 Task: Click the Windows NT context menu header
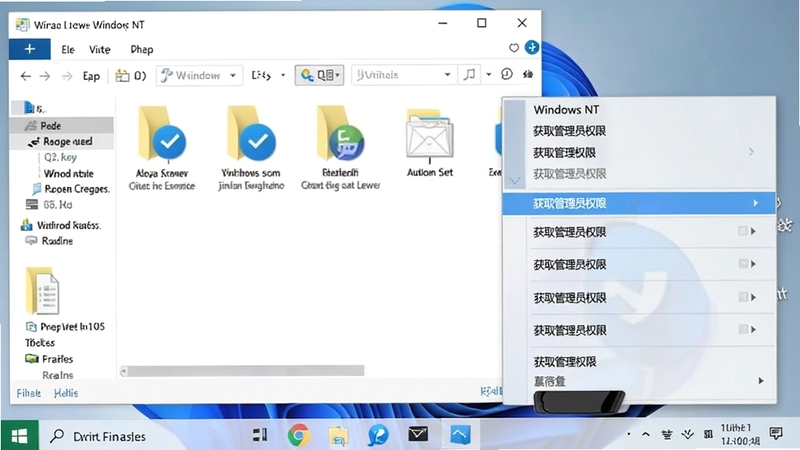click(x=566, y=110)
